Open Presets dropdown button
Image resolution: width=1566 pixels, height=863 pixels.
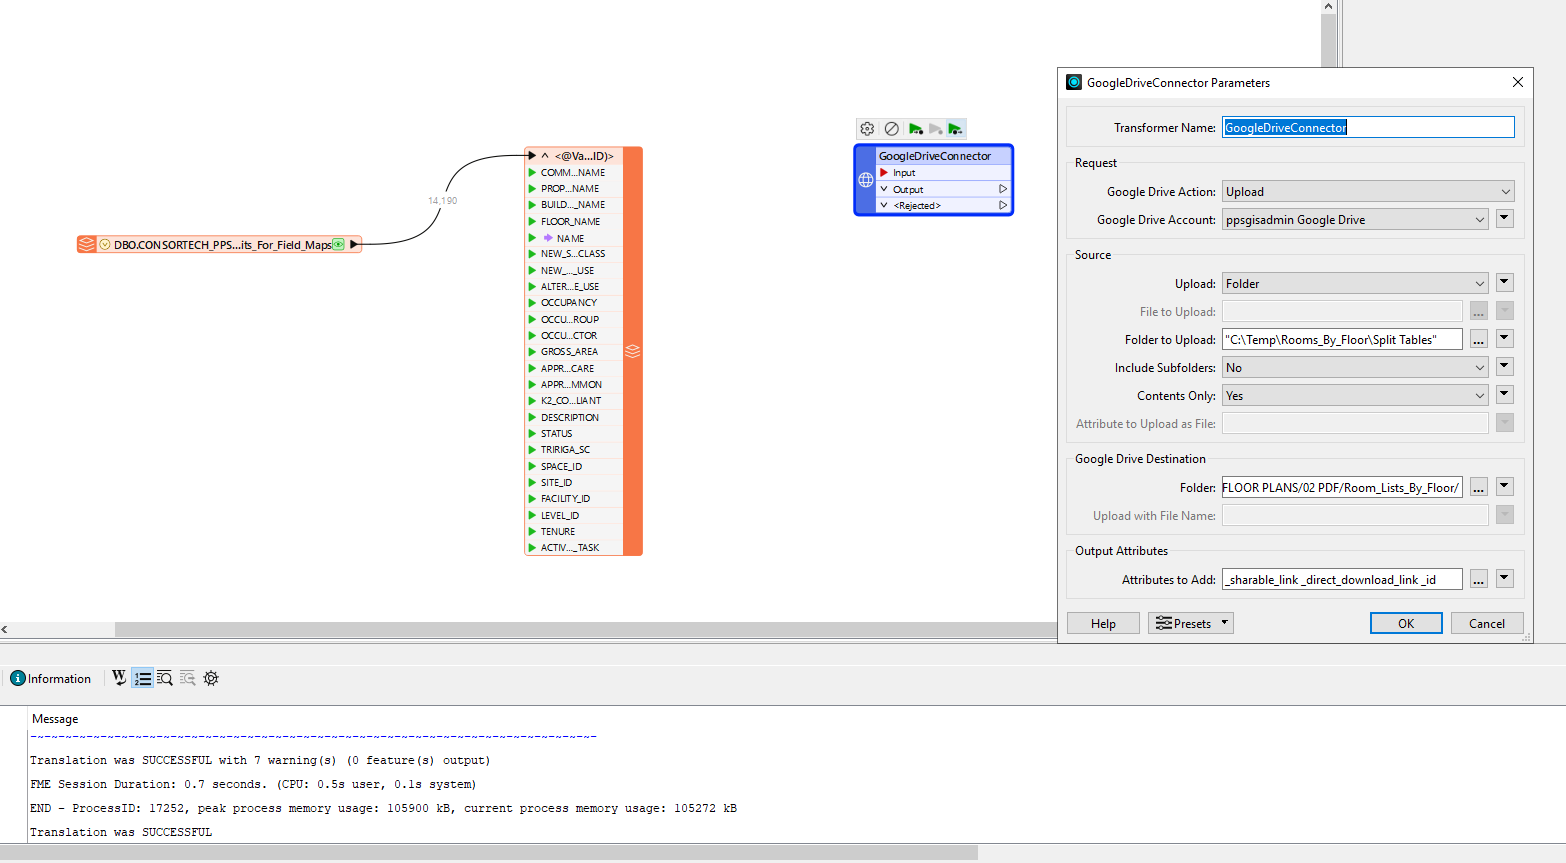[1191, 623]
